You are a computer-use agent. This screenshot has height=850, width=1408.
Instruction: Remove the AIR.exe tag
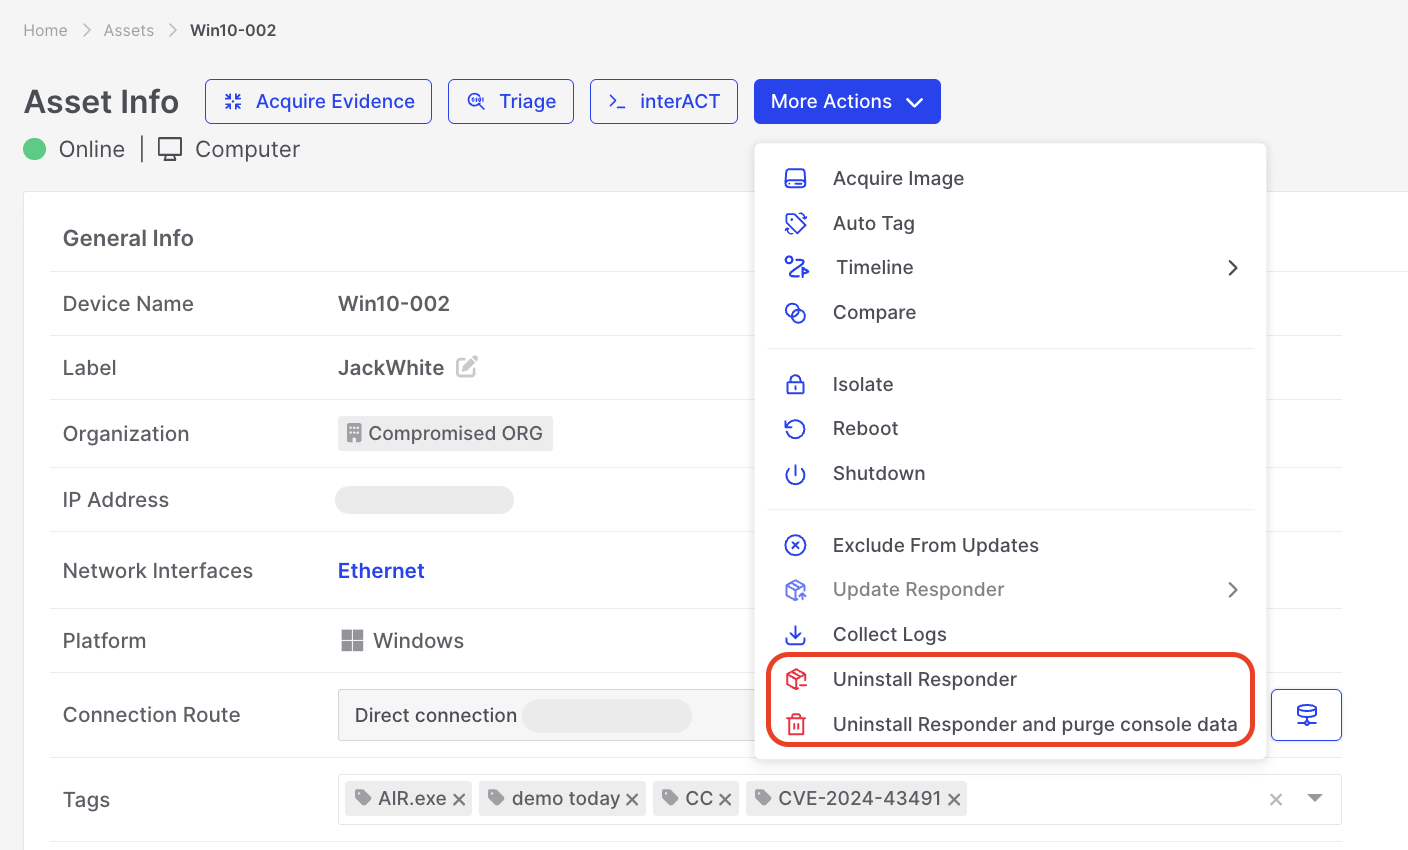[459, 799]
